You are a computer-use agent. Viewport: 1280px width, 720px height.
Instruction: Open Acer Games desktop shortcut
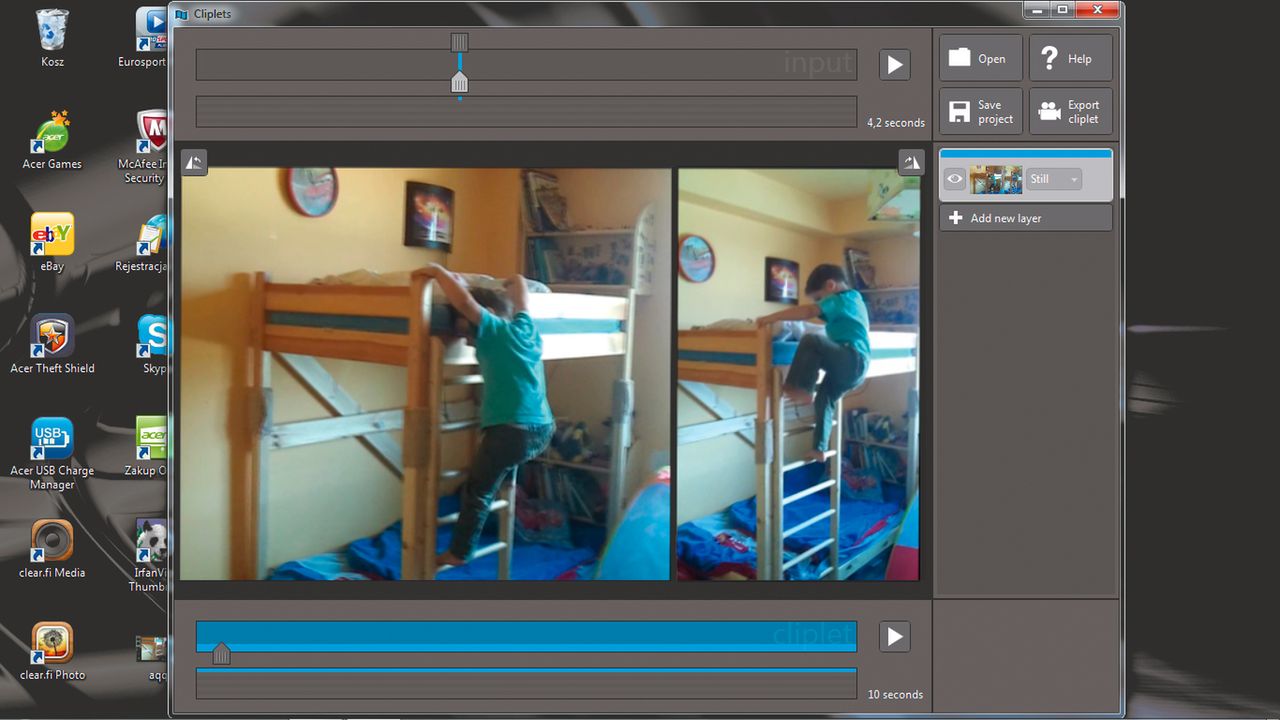52,140
